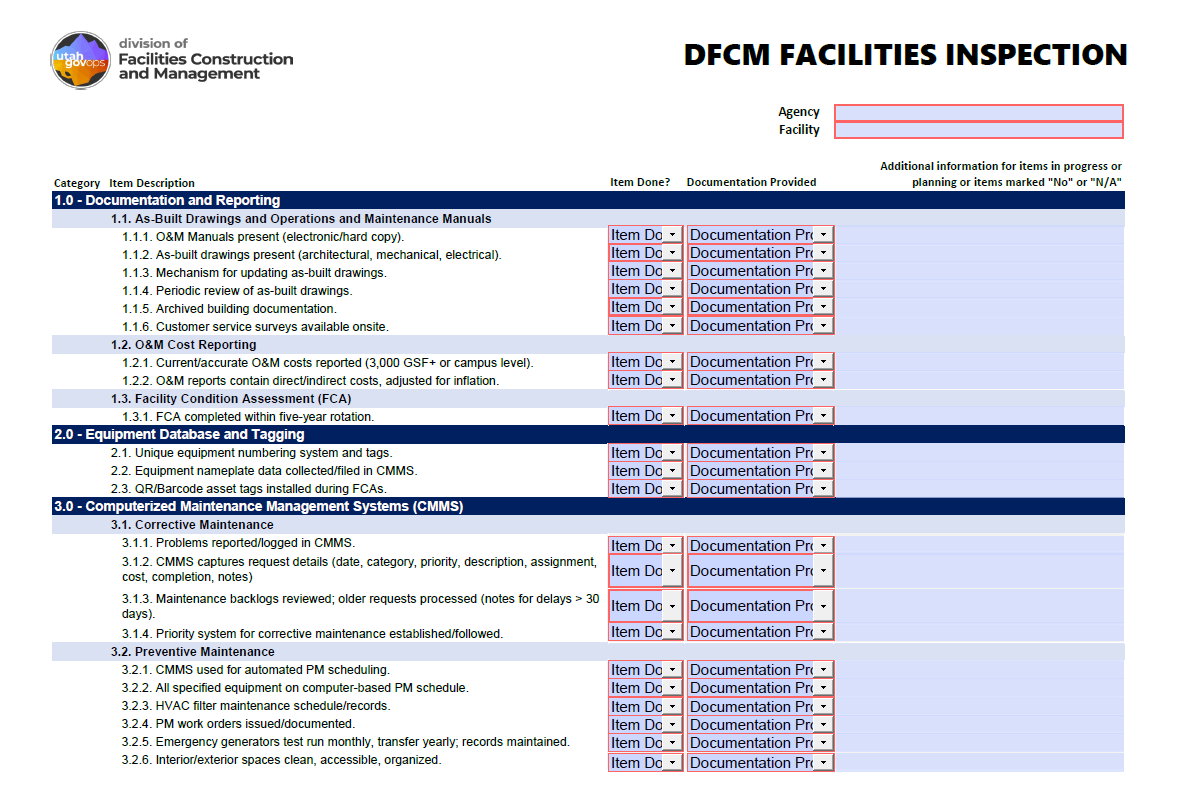Screen dimensions: 1180x798
Task: Open Item Done dropdown for 3.1.3 Maintenance backlogs
Action: tap(646, 606)
